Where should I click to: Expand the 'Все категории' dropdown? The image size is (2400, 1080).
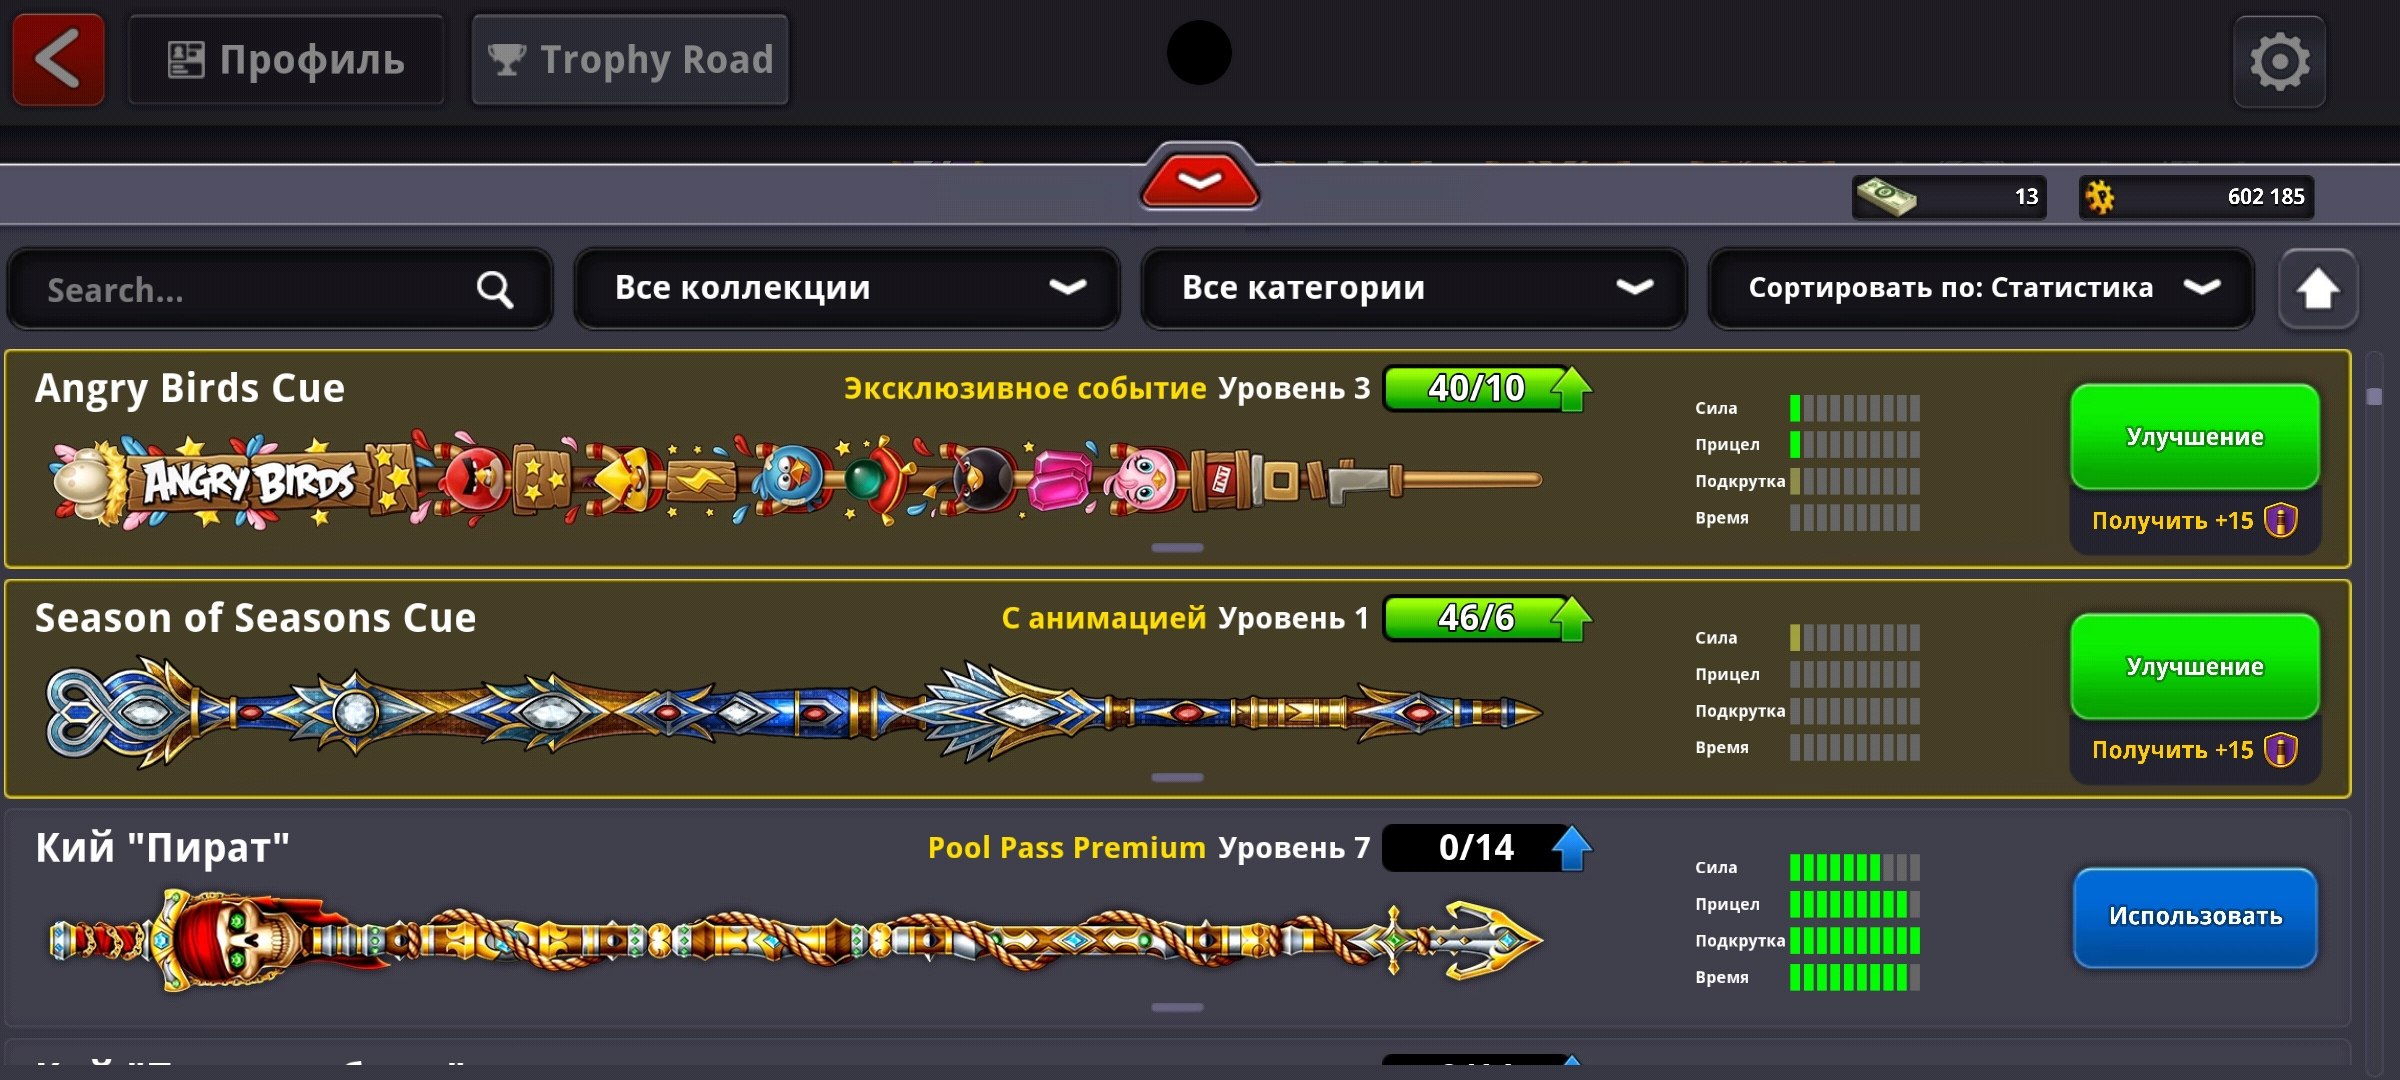click(x=1414, y=289)
